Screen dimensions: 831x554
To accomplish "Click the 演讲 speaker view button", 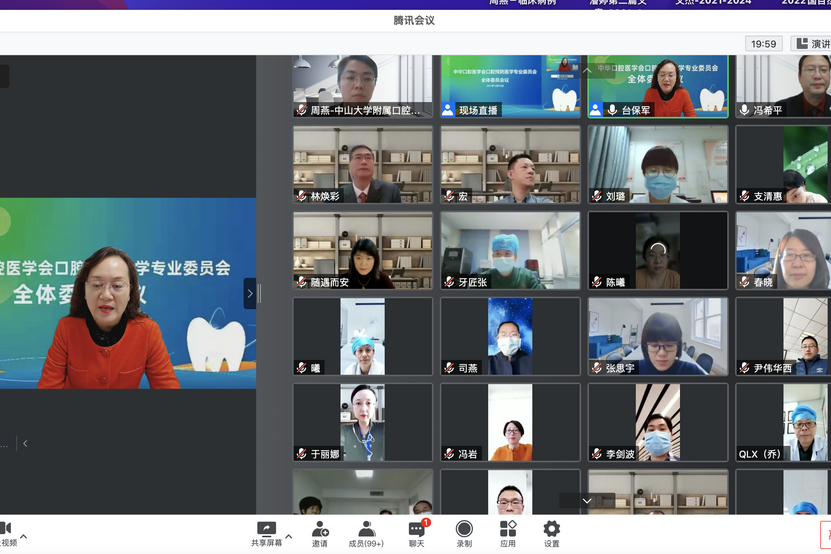I will pyautogui.click(x=811, y=44).
